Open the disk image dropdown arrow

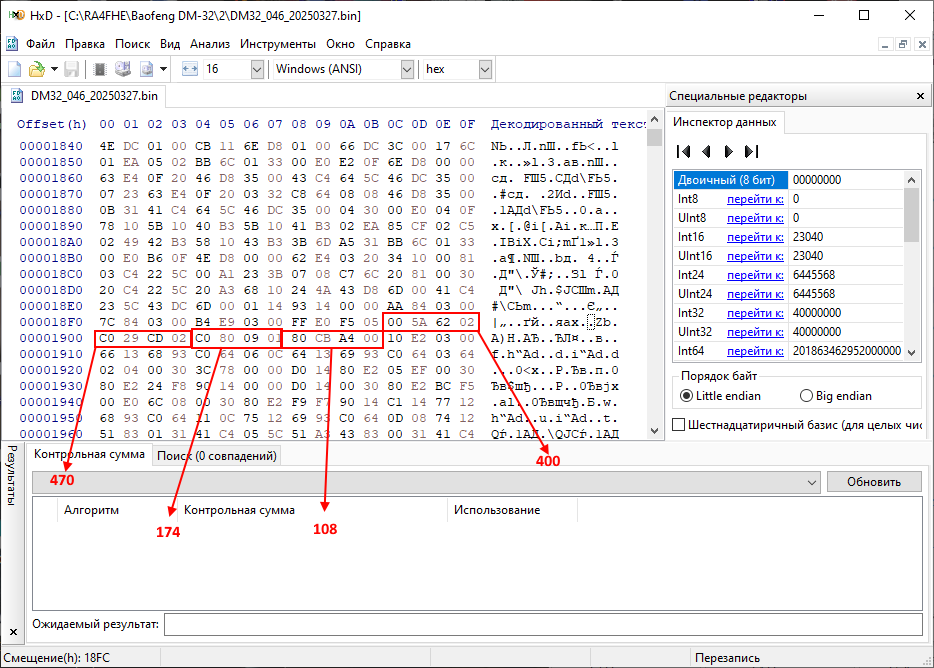[x=163, y=69]
